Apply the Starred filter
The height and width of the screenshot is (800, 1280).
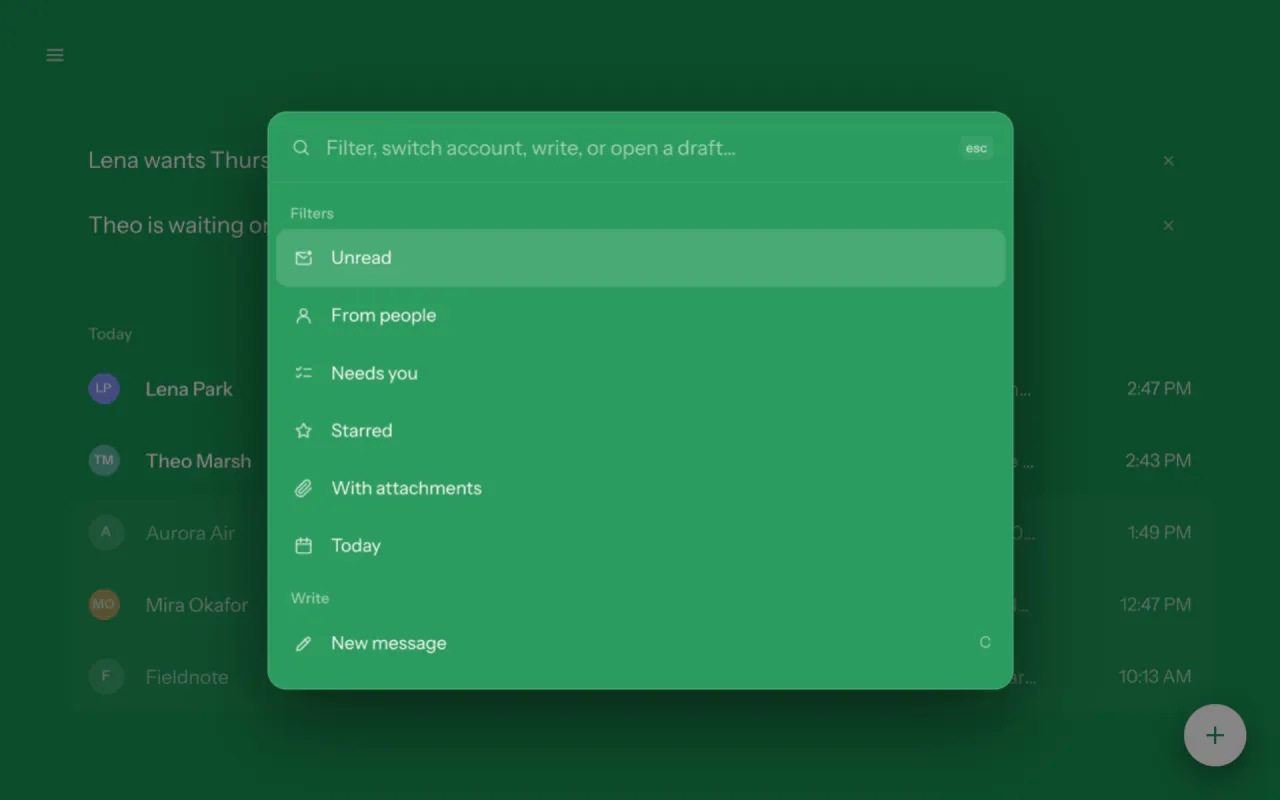[x=640, y=430]
